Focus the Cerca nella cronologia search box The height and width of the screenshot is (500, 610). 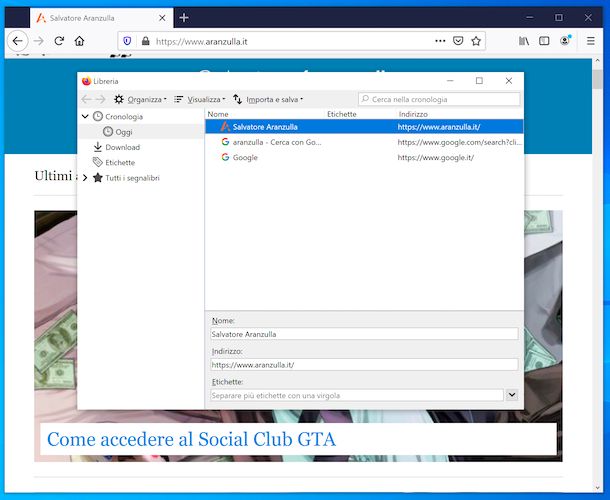tap(439, 99)
